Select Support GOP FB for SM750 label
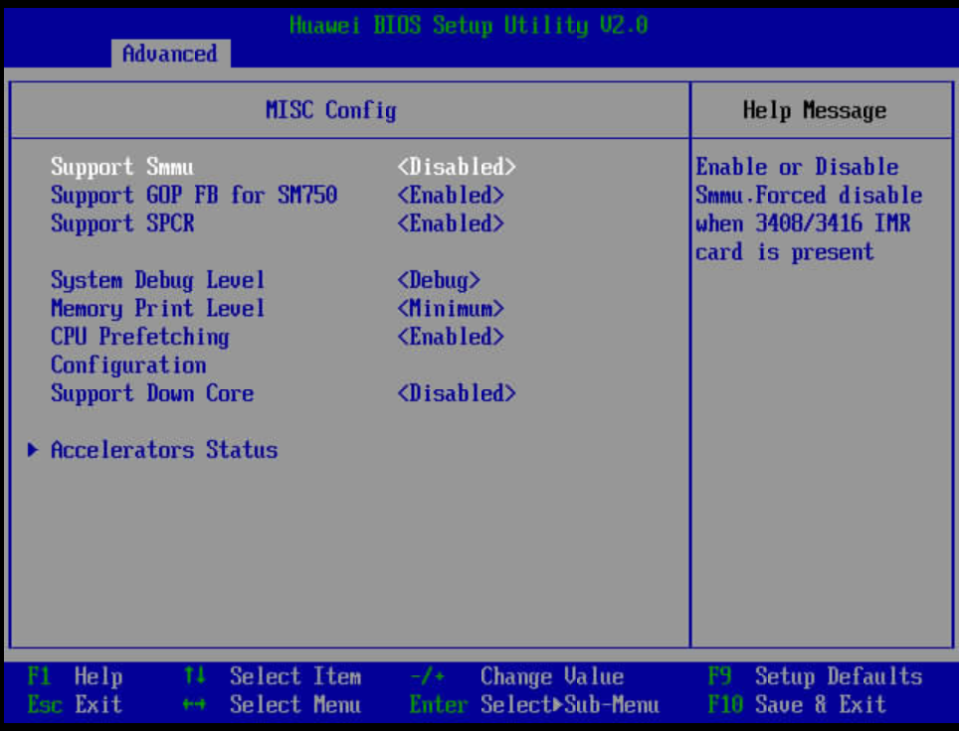The image size is (959, 731). click(x=194, y=195)
